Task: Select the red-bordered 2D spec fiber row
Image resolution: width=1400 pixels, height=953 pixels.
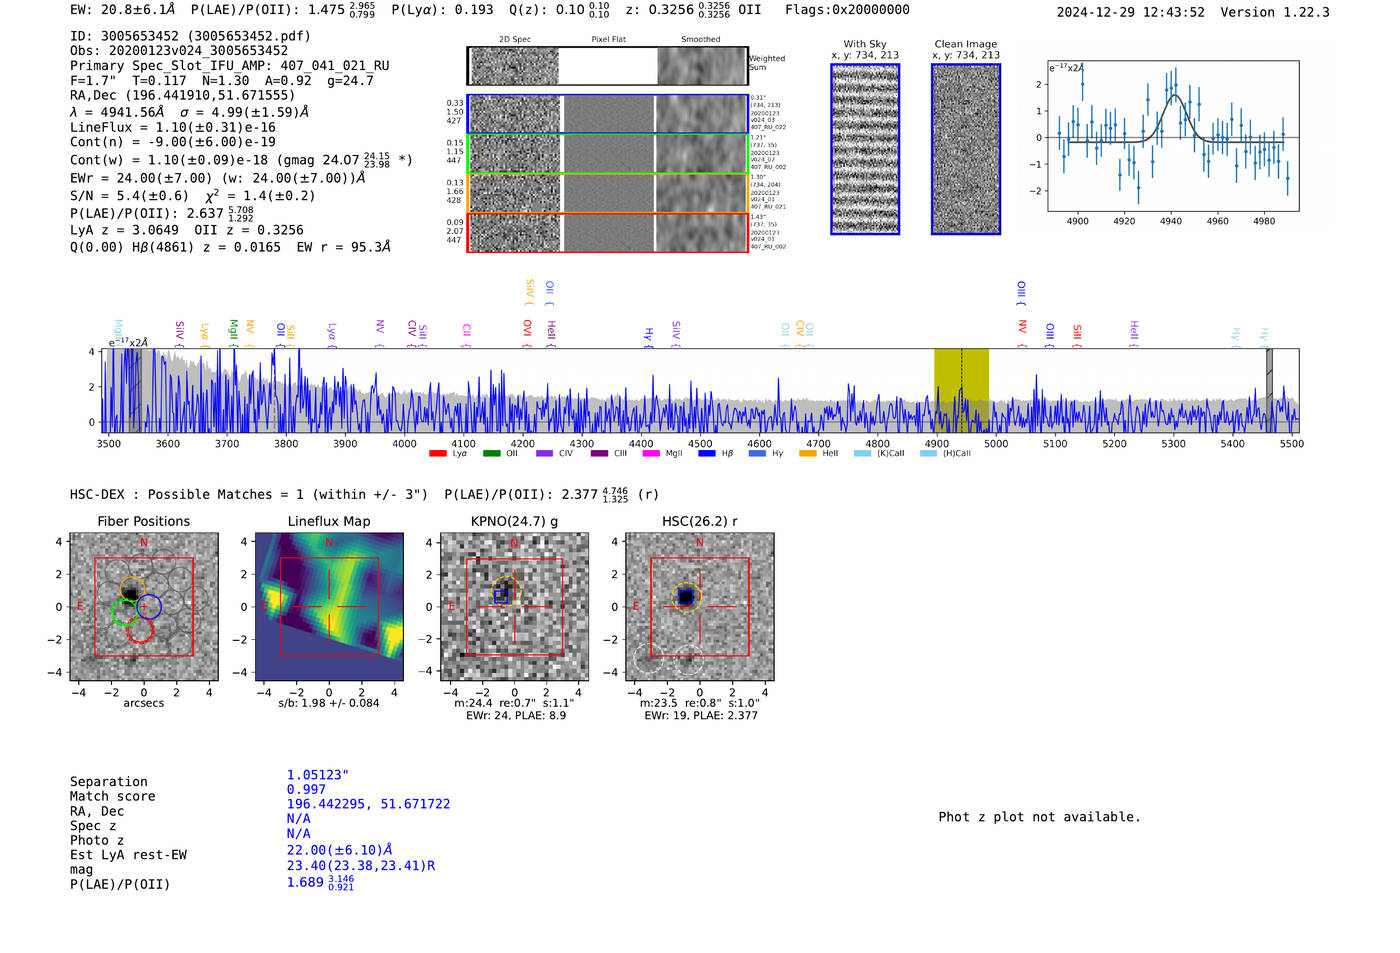Action: (x=607, y=232)
